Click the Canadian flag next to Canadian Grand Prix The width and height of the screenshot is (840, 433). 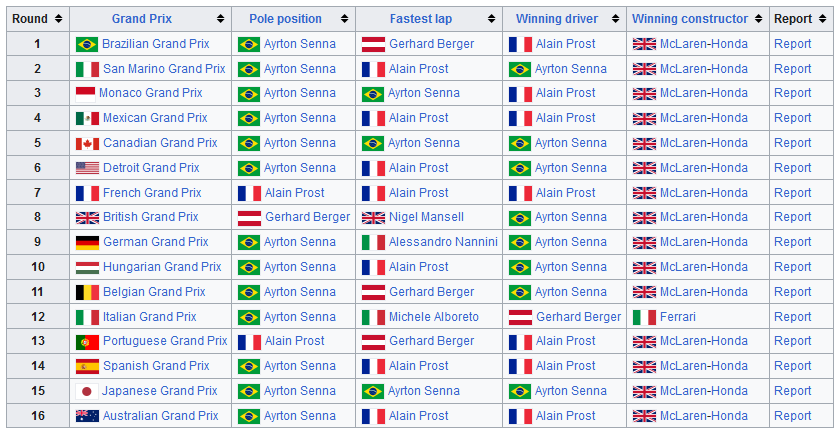pos(86,143)
